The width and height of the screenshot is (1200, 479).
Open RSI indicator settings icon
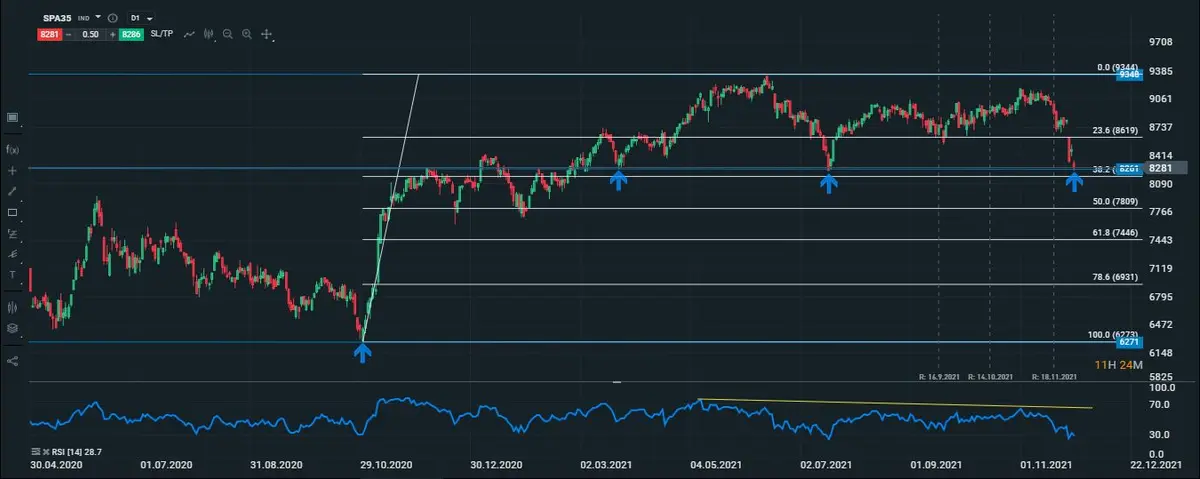tap(36, 453)
